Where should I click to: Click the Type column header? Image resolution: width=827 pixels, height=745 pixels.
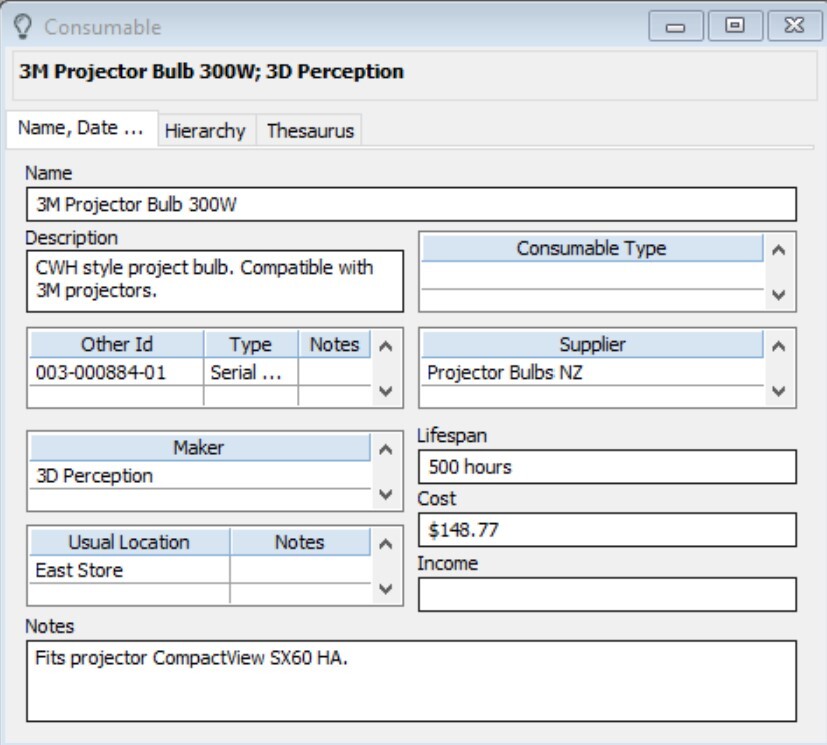251,344
